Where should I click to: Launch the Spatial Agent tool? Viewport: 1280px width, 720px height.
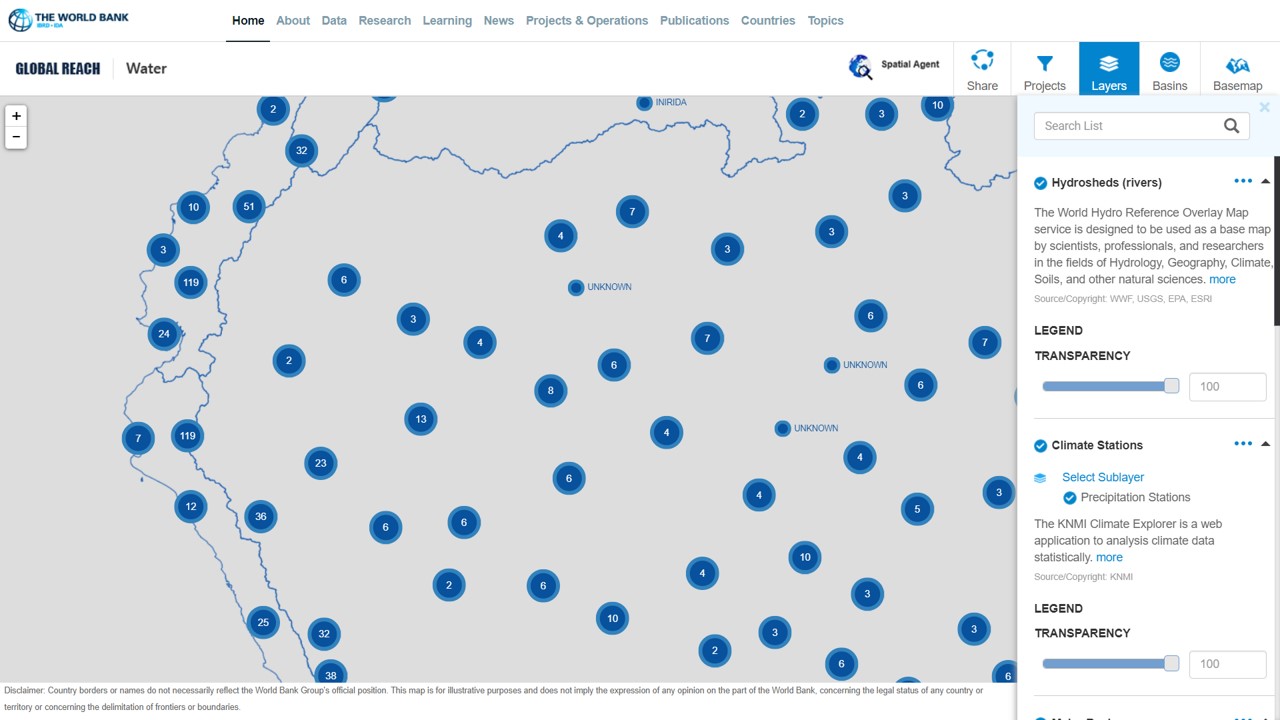click(895, 65)
